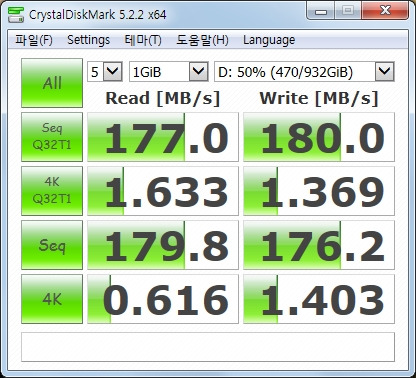Open the 파일(F) menu
Viewport: 416px width, 378px height.
(x=34, y=40)
